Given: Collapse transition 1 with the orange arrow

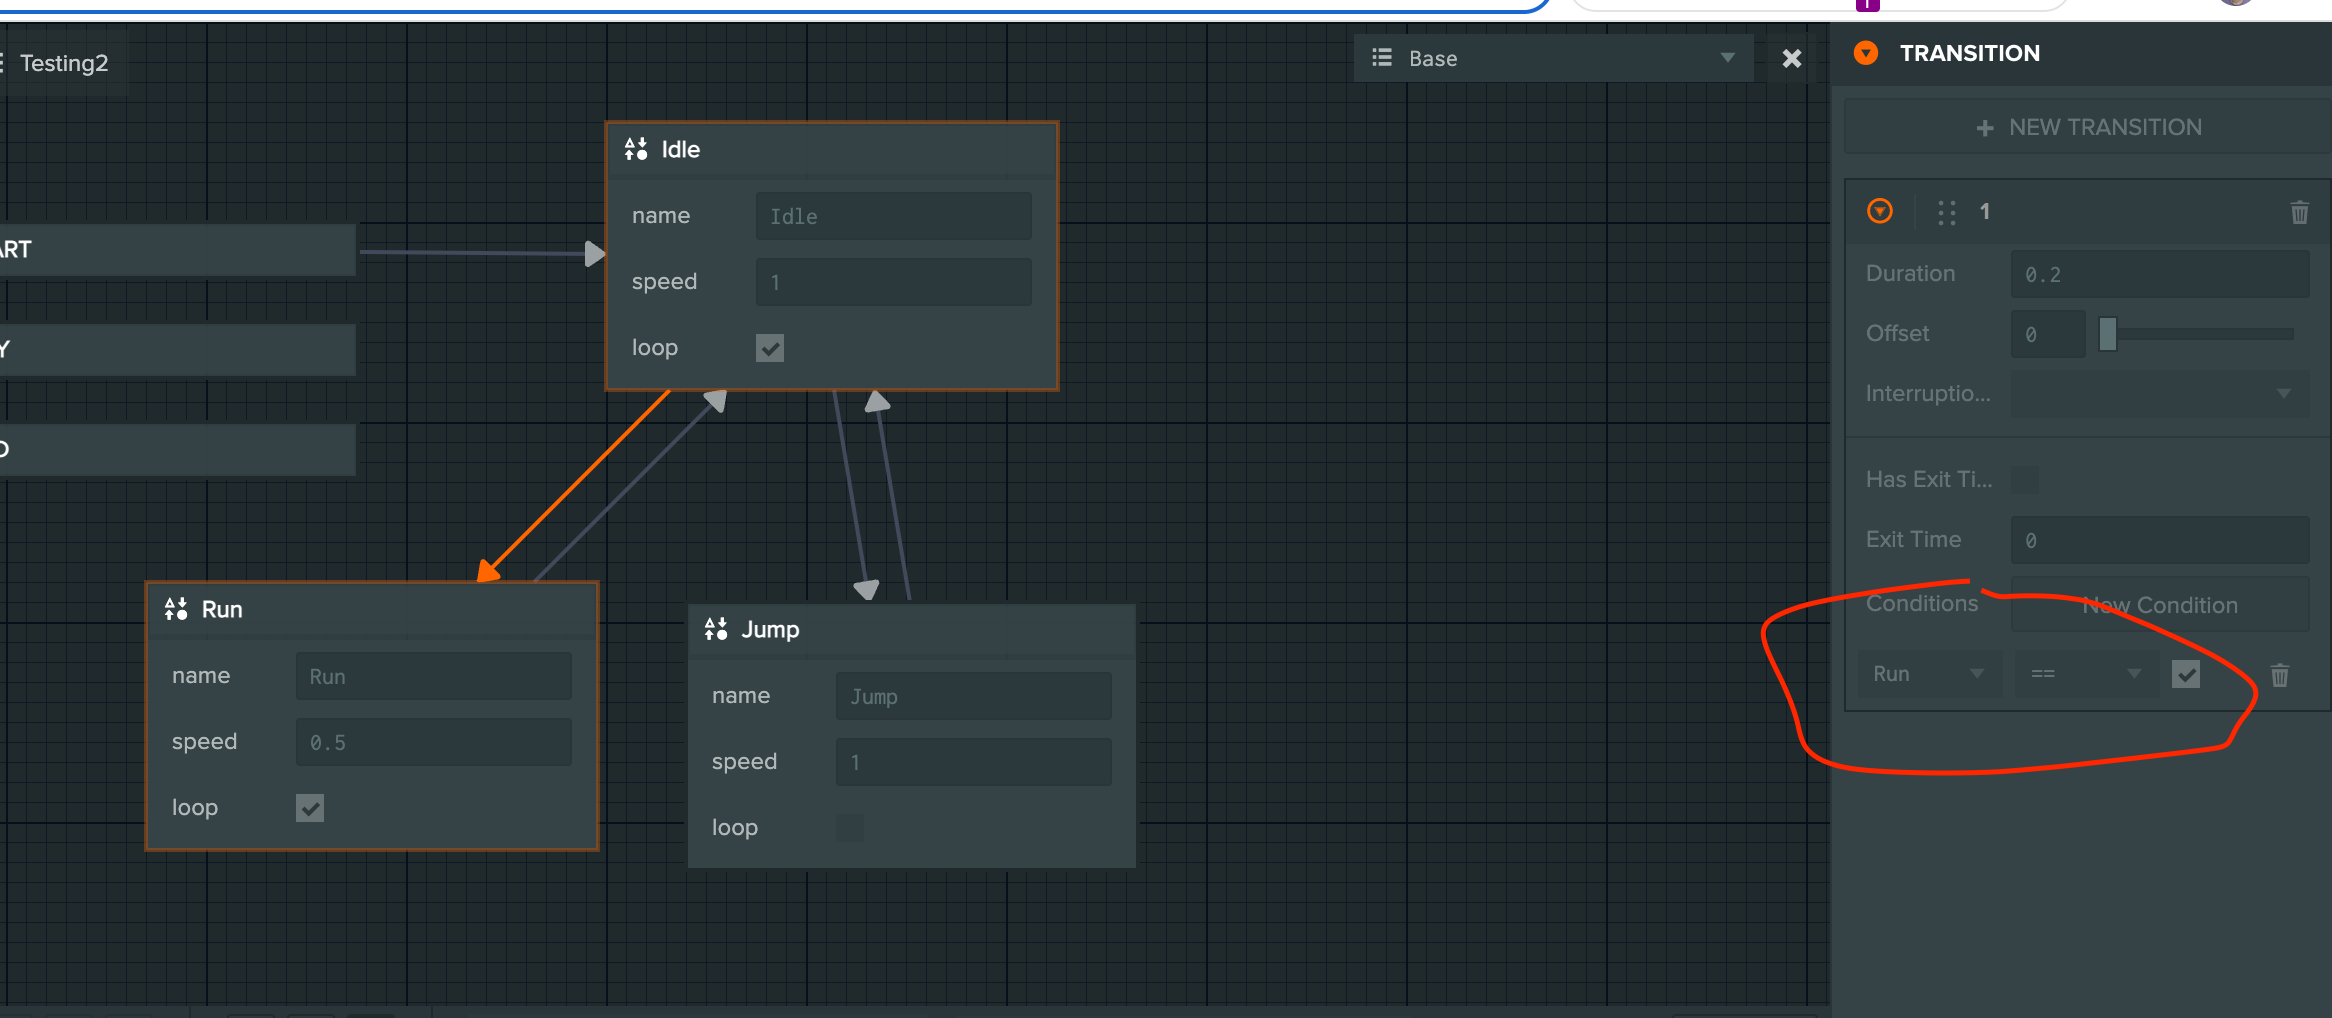Looking at the screenshot, I should 1880,211.
